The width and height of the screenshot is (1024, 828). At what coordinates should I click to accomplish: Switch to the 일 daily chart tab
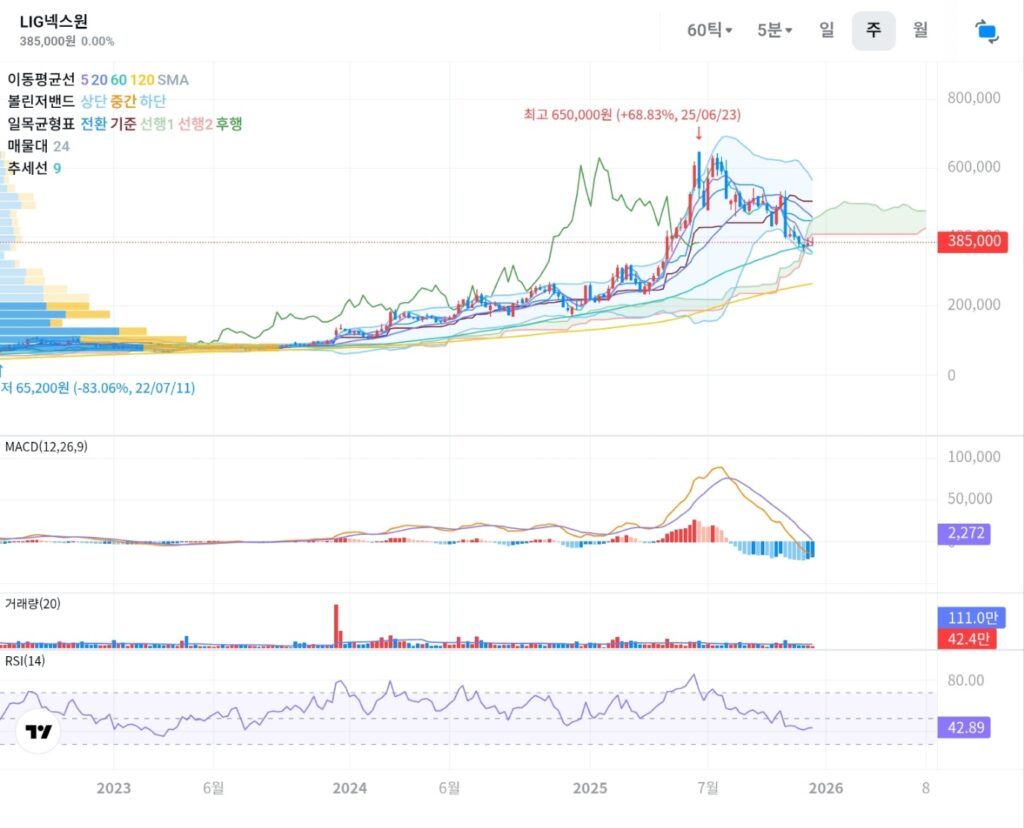point(826,30)
